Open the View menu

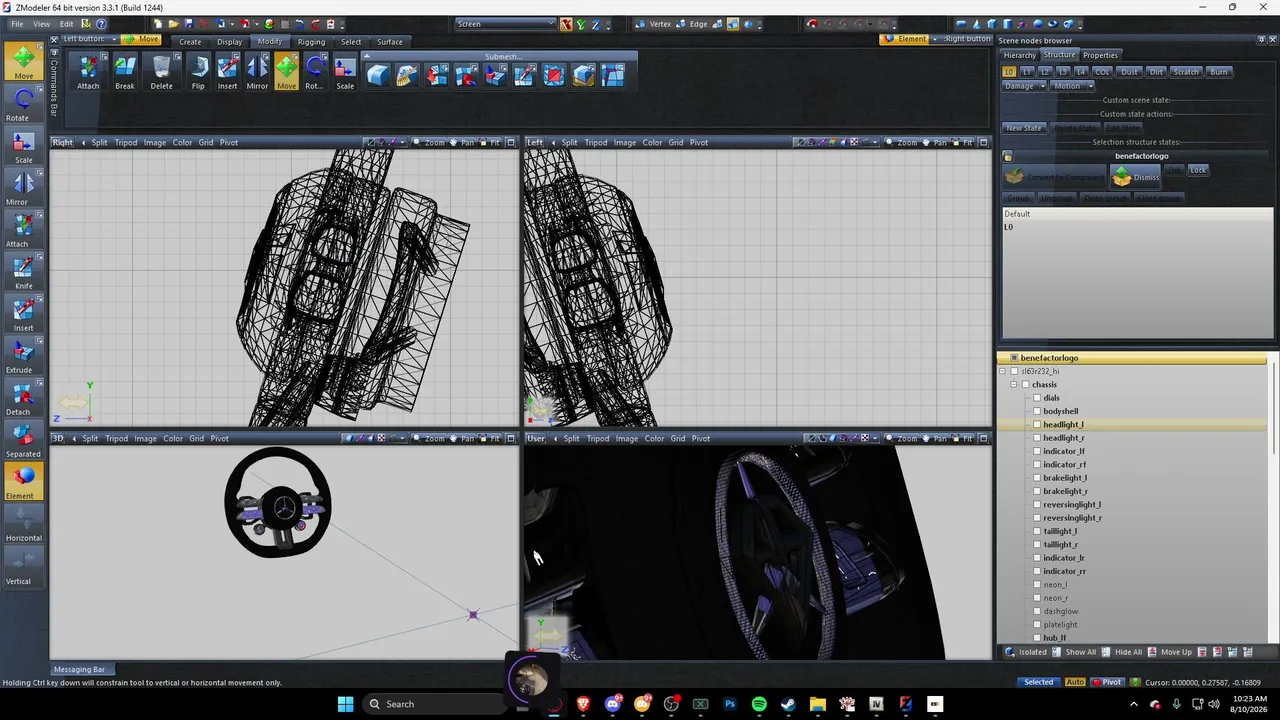click(x=41, y=24)
